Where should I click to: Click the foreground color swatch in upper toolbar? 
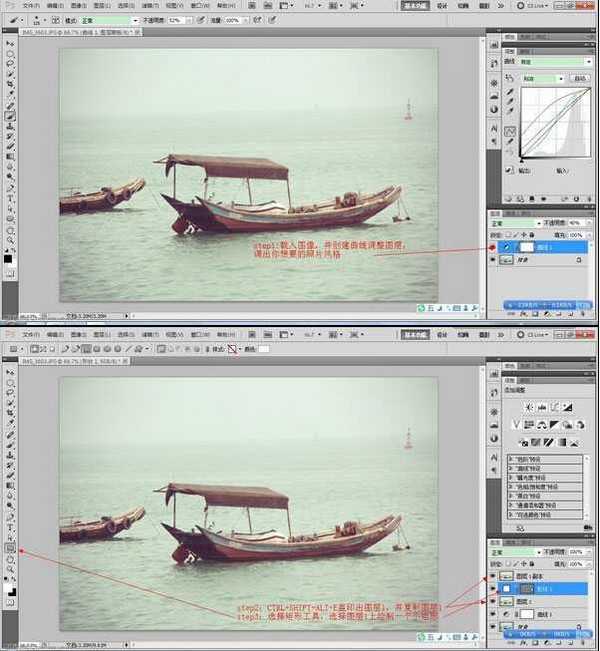coord(8,258)
